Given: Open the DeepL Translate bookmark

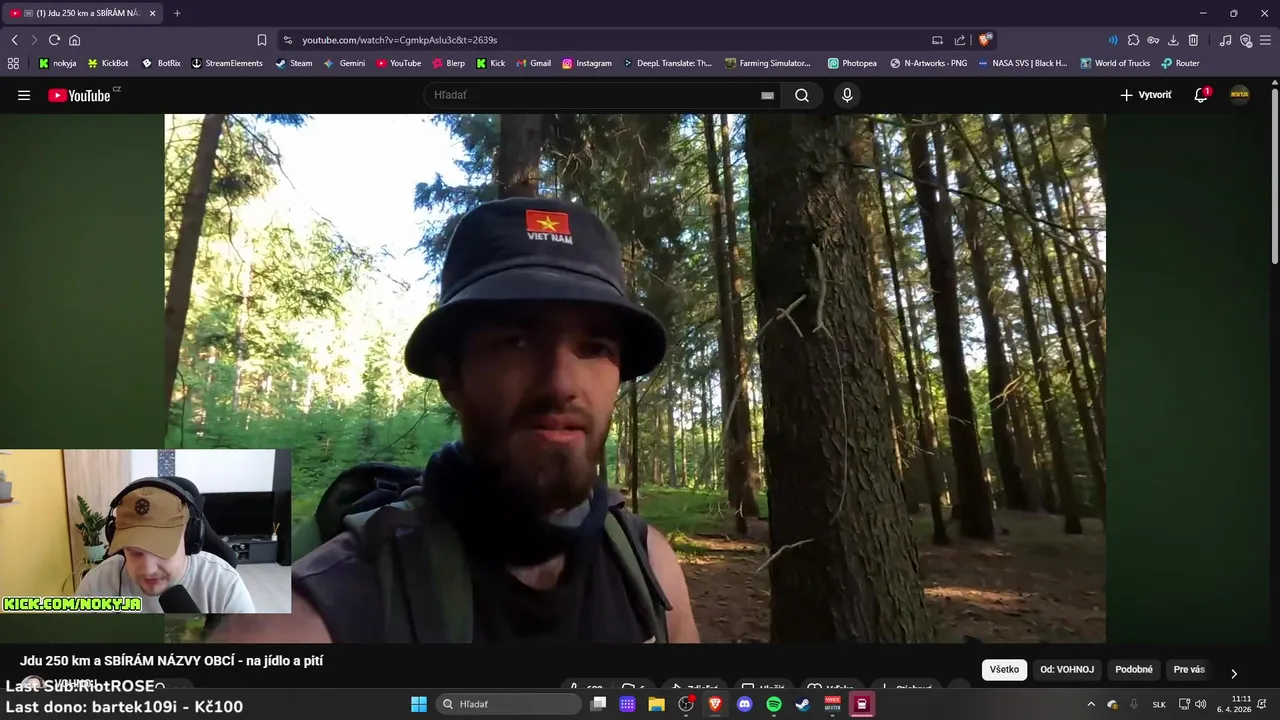Looking at the screenshot, I should [668, 63].
